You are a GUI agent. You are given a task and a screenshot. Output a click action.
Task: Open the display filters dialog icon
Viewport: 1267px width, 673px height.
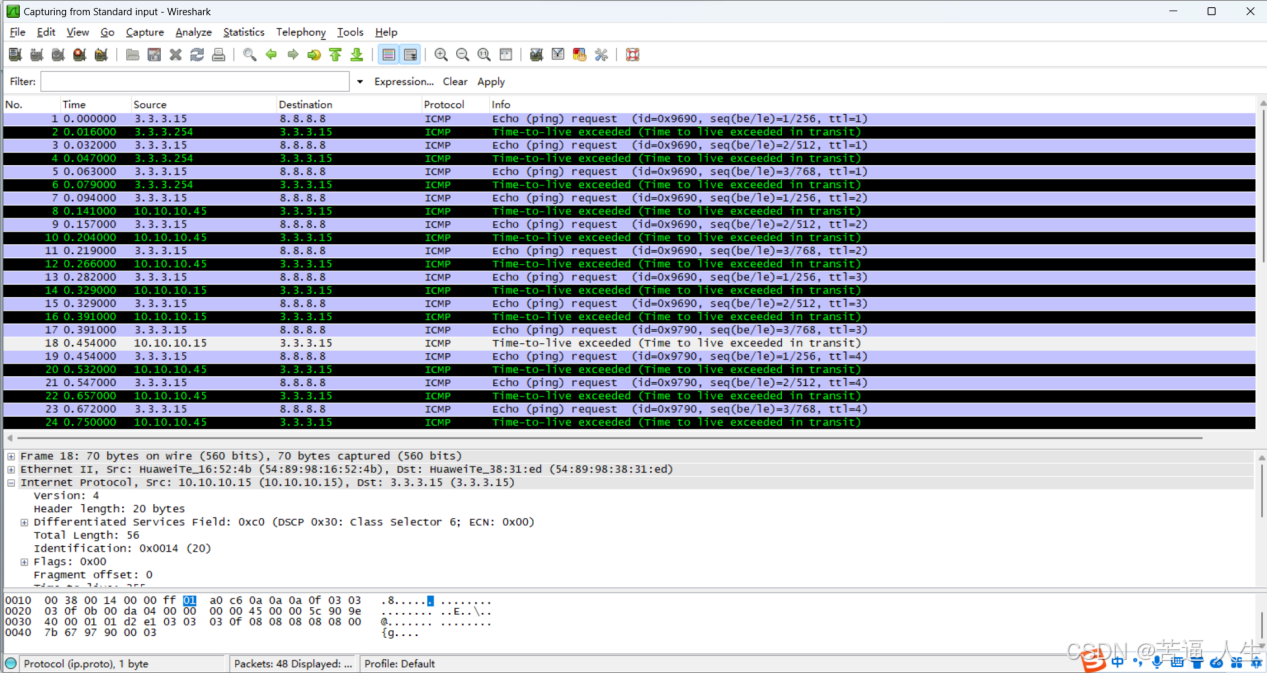[x=558, y=55]
